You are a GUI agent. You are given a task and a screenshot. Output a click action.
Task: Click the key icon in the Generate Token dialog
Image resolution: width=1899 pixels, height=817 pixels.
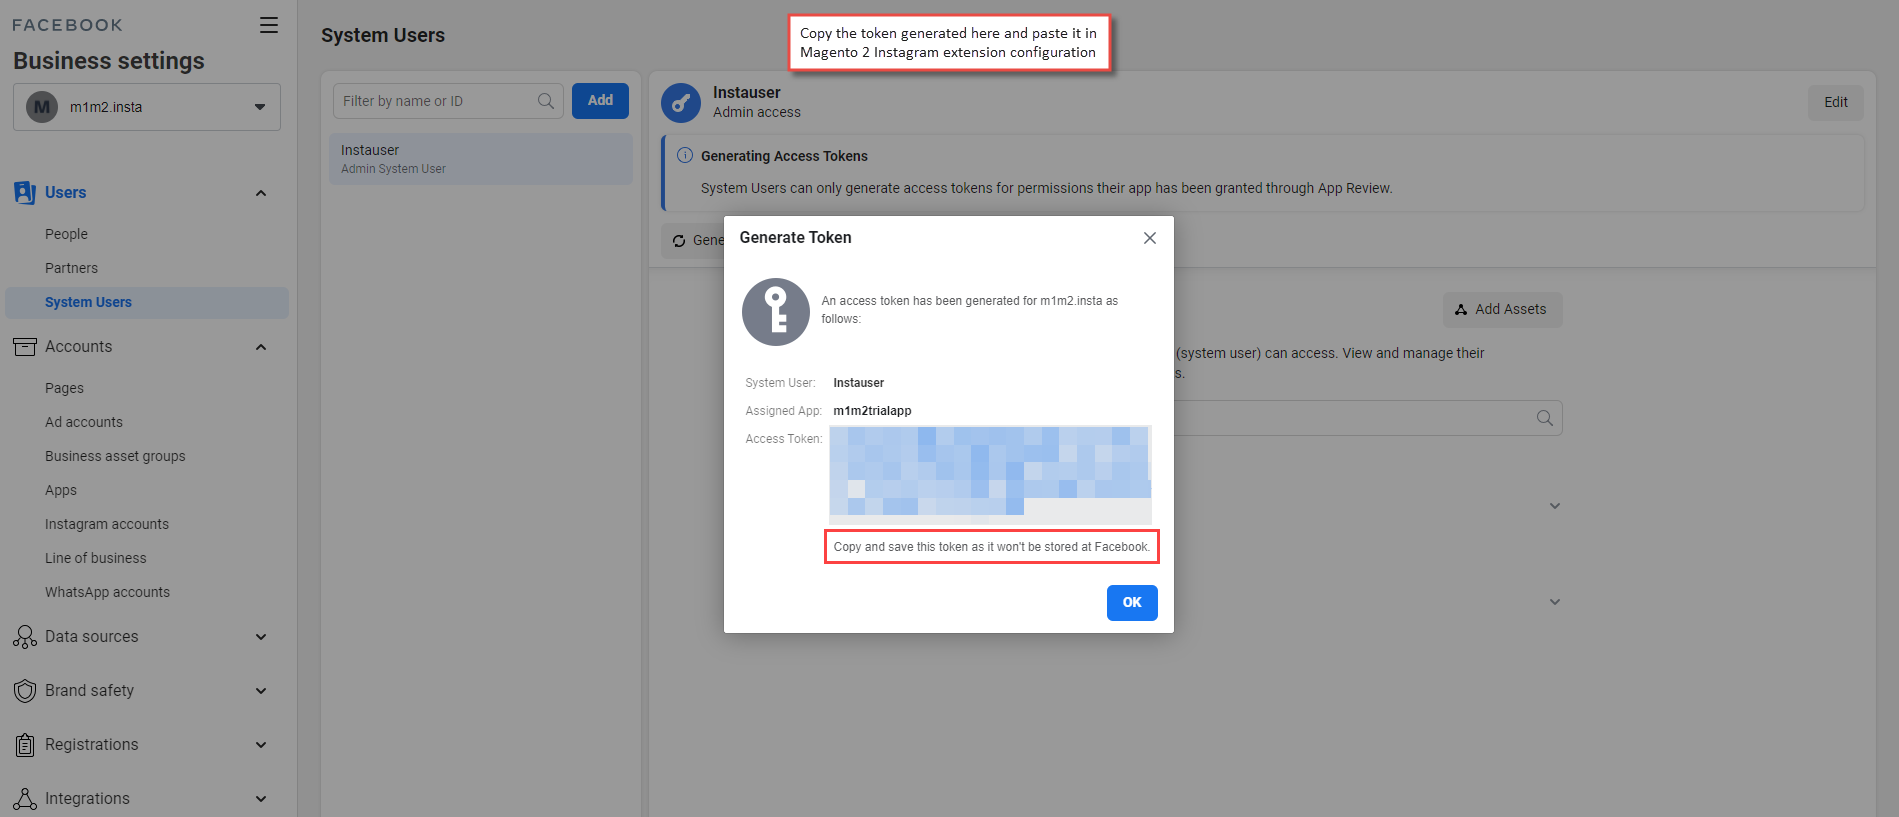[x=776, y=312]
